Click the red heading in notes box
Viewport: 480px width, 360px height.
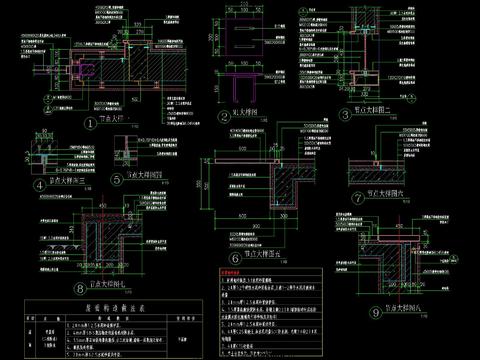point(233,272)
